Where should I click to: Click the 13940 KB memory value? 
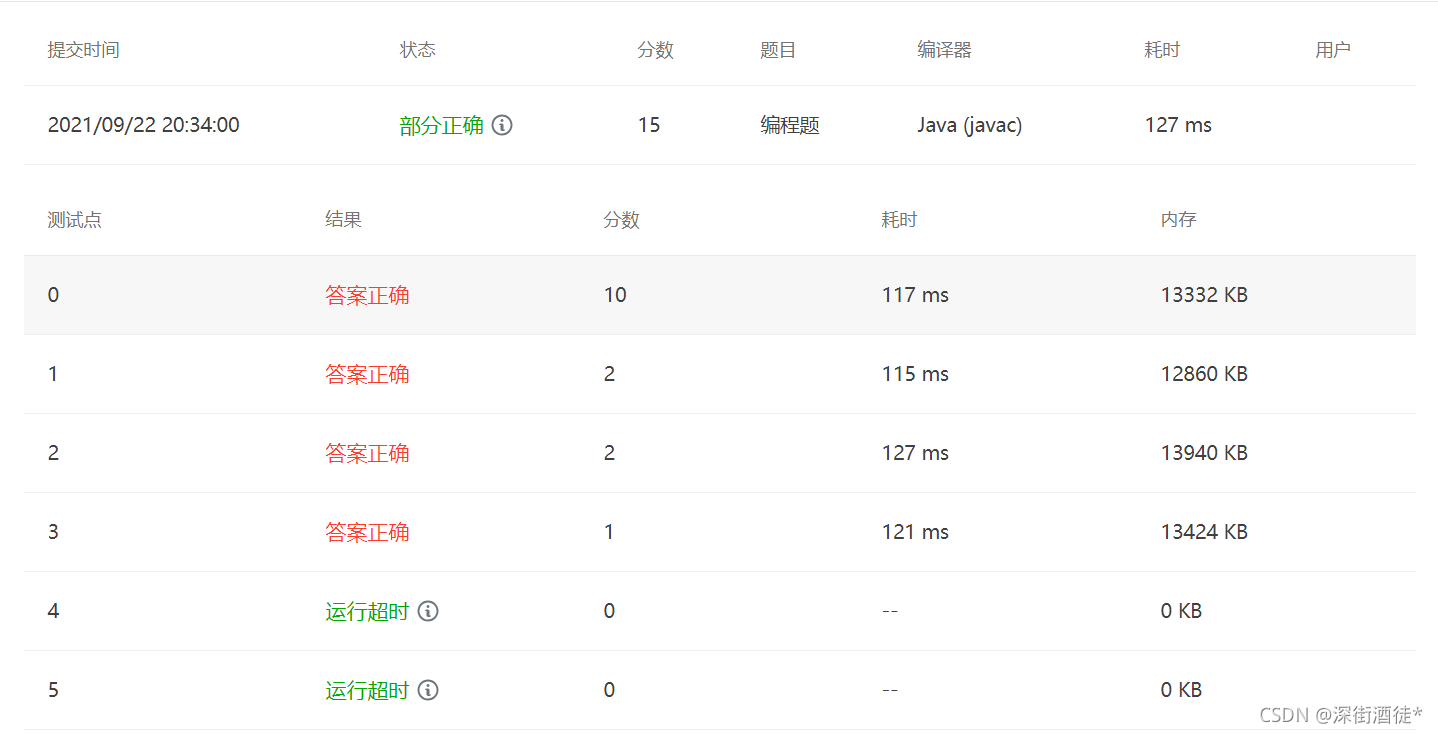(1204, 453)
